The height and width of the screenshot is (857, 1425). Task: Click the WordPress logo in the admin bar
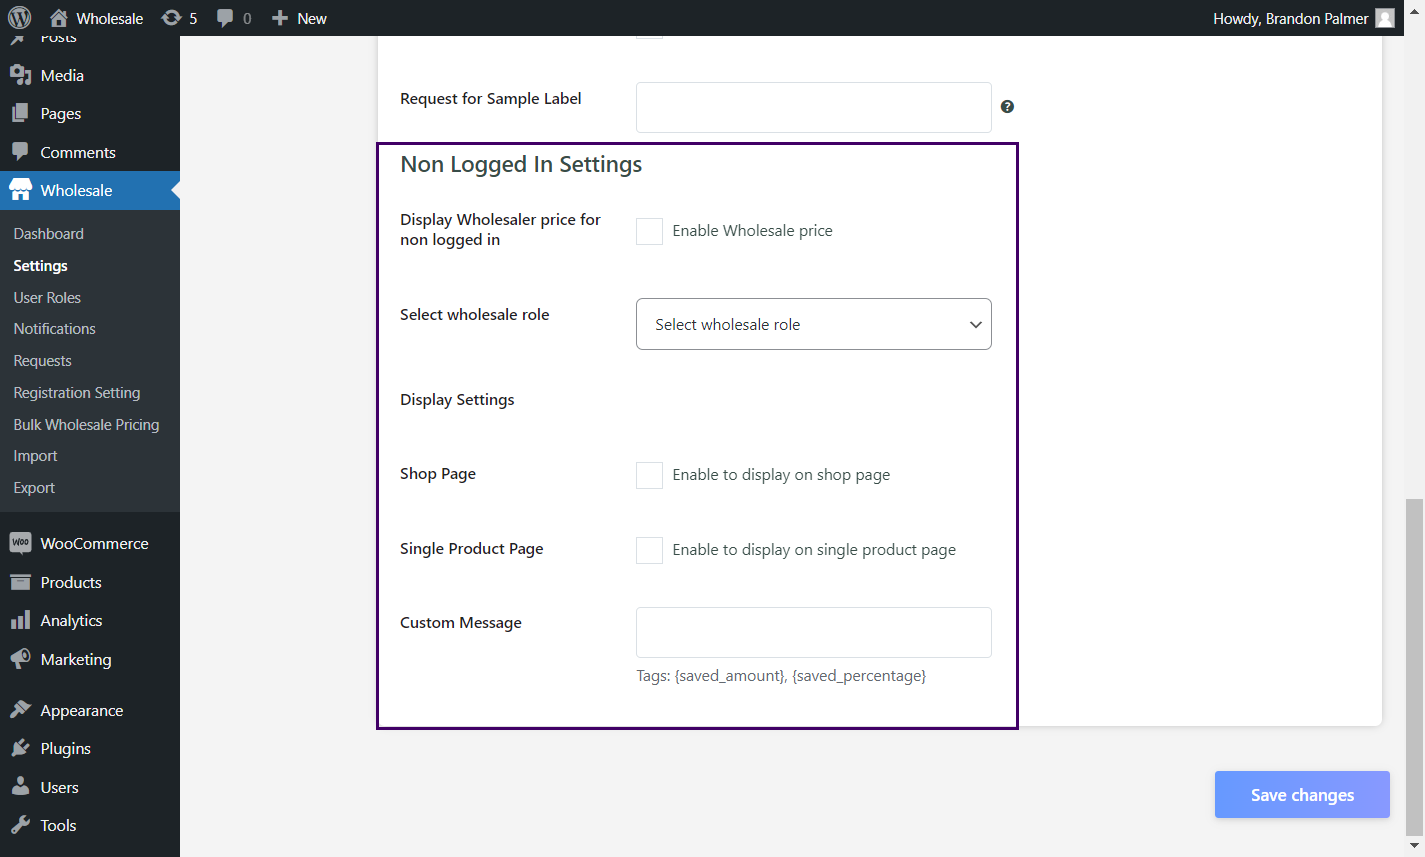pyautogui.click(x=19, y=17)
